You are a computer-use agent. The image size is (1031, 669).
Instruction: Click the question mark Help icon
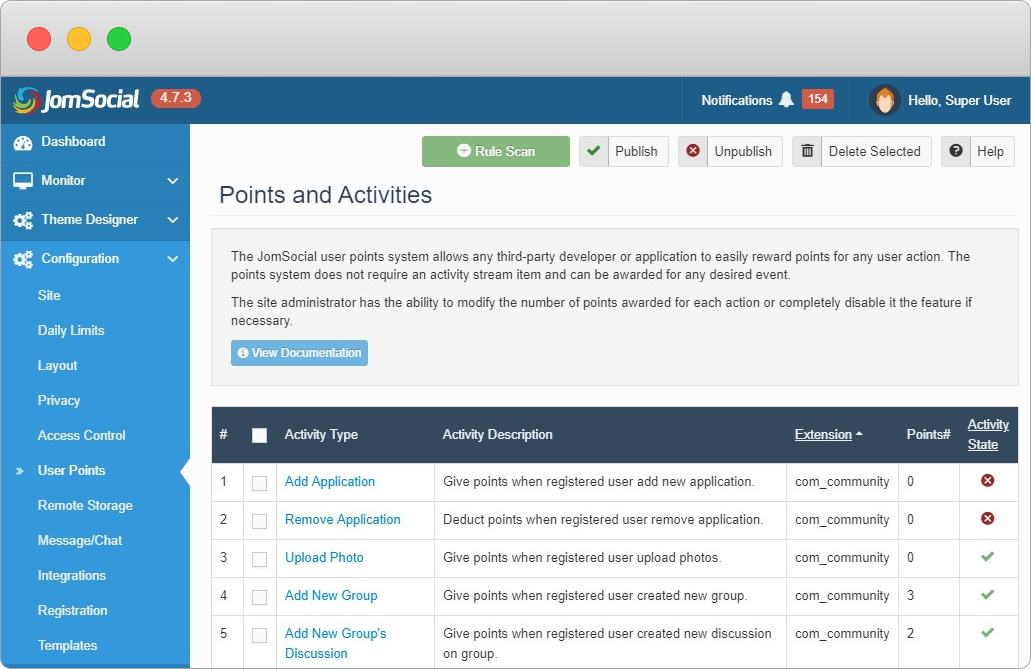956,151
